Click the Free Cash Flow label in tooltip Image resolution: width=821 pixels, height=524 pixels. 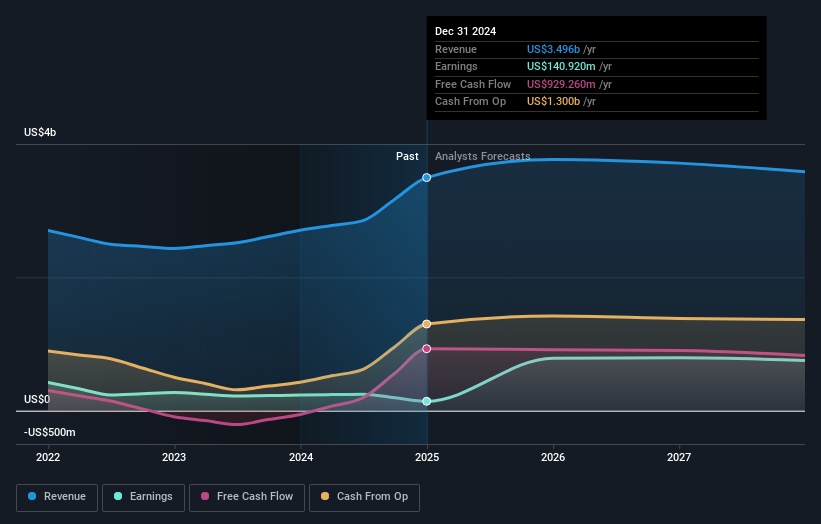tap(473, 84)
